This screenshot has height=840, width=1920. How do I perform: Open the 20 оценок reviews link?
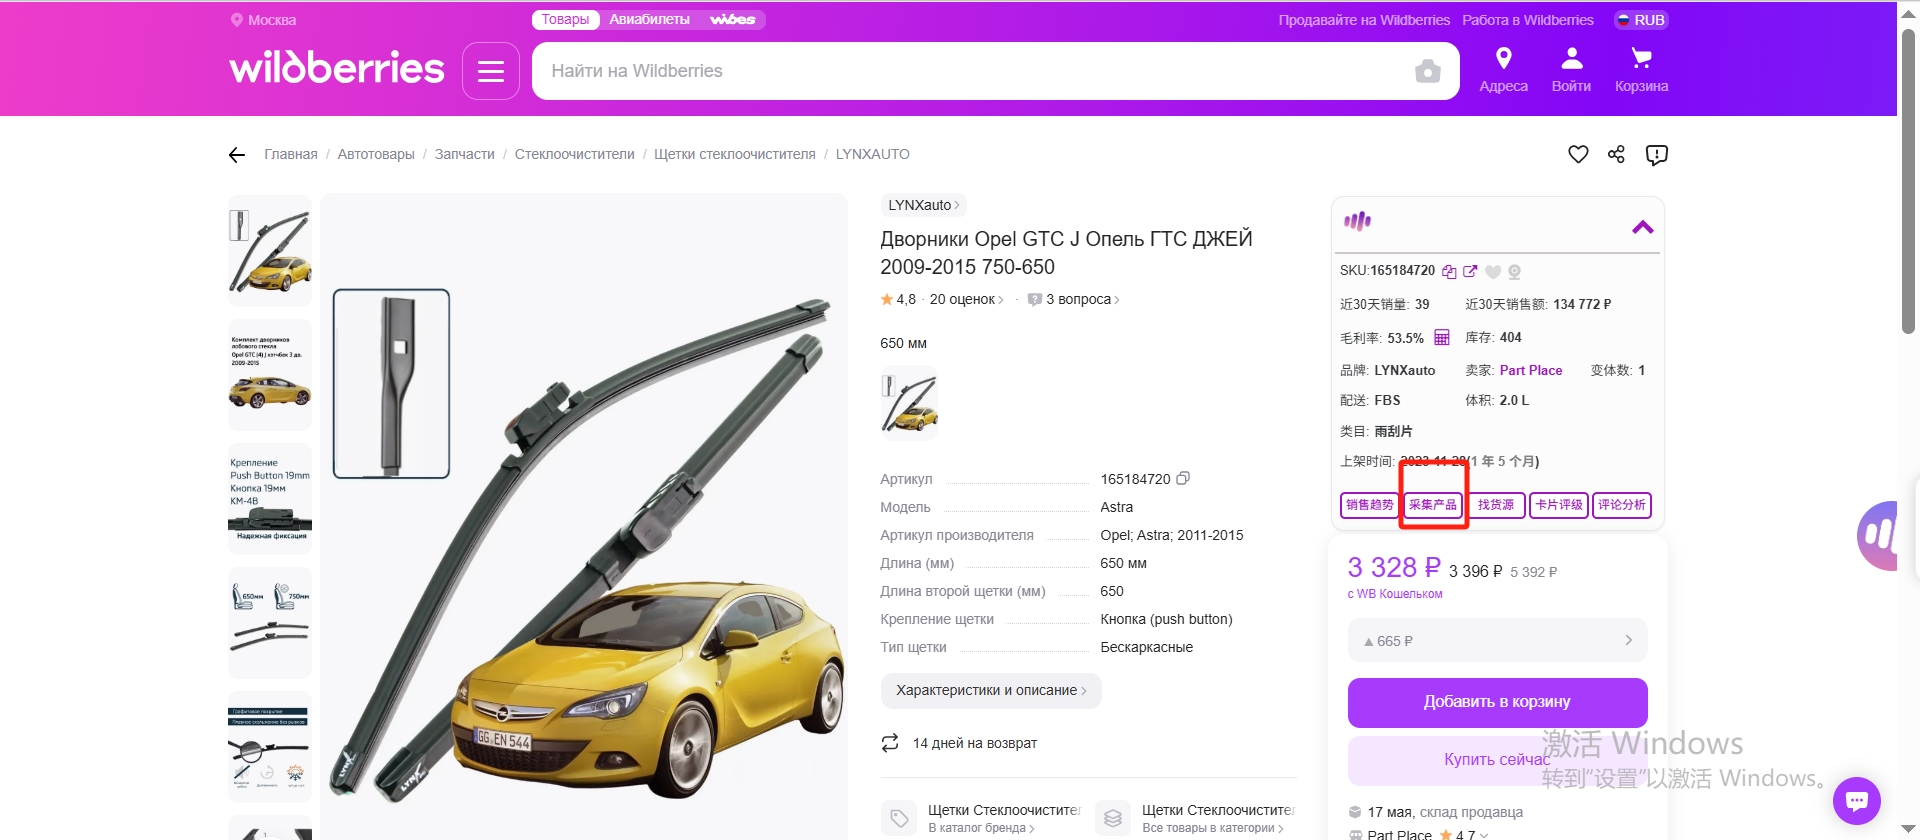pyautogui.click(x=966, y=299)
